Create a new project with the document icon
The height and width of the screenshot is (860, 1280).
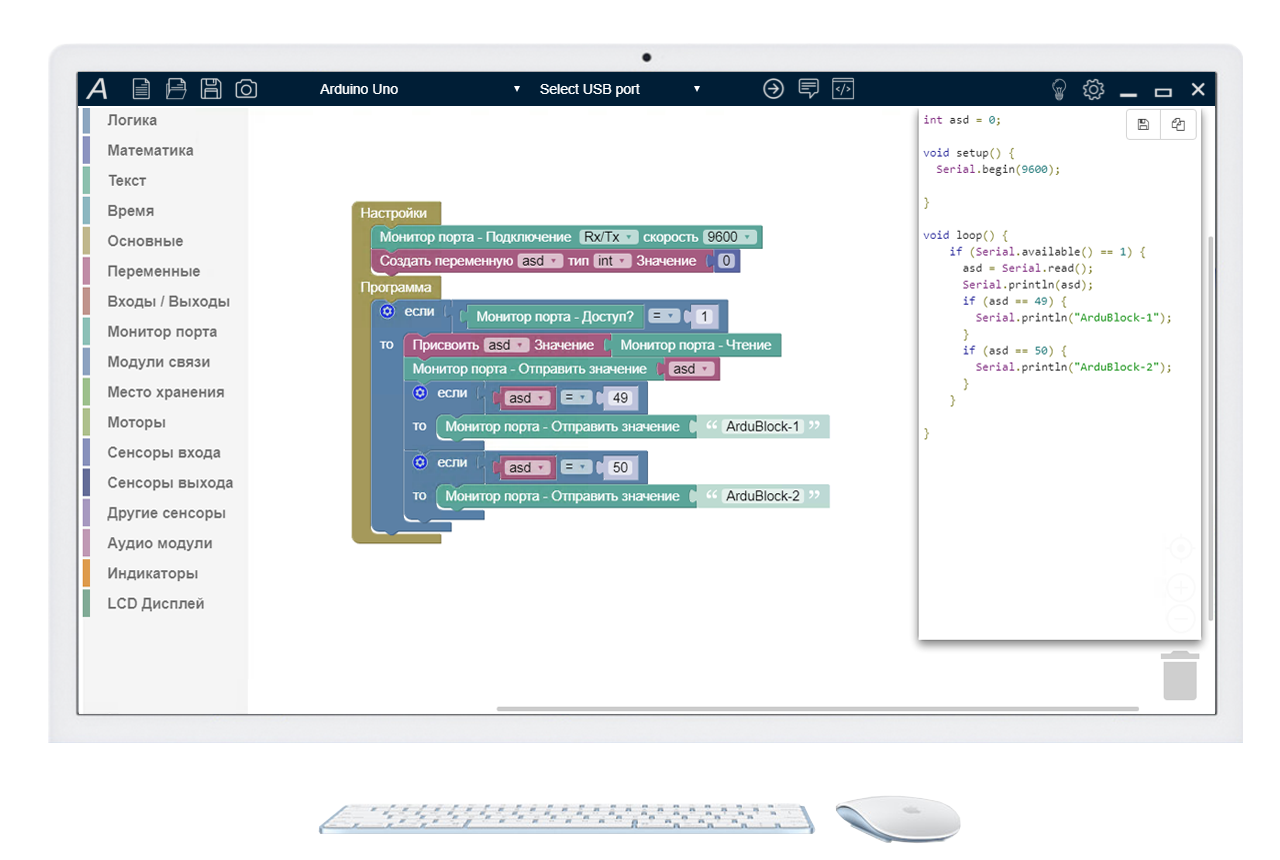140,88
